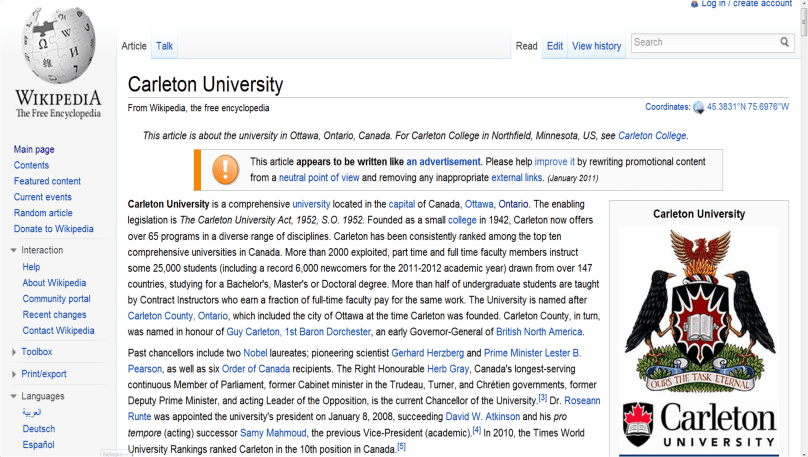The image size is (808, 457).
Task: Click the search magnifier icon
Action: tap(784, 42)
